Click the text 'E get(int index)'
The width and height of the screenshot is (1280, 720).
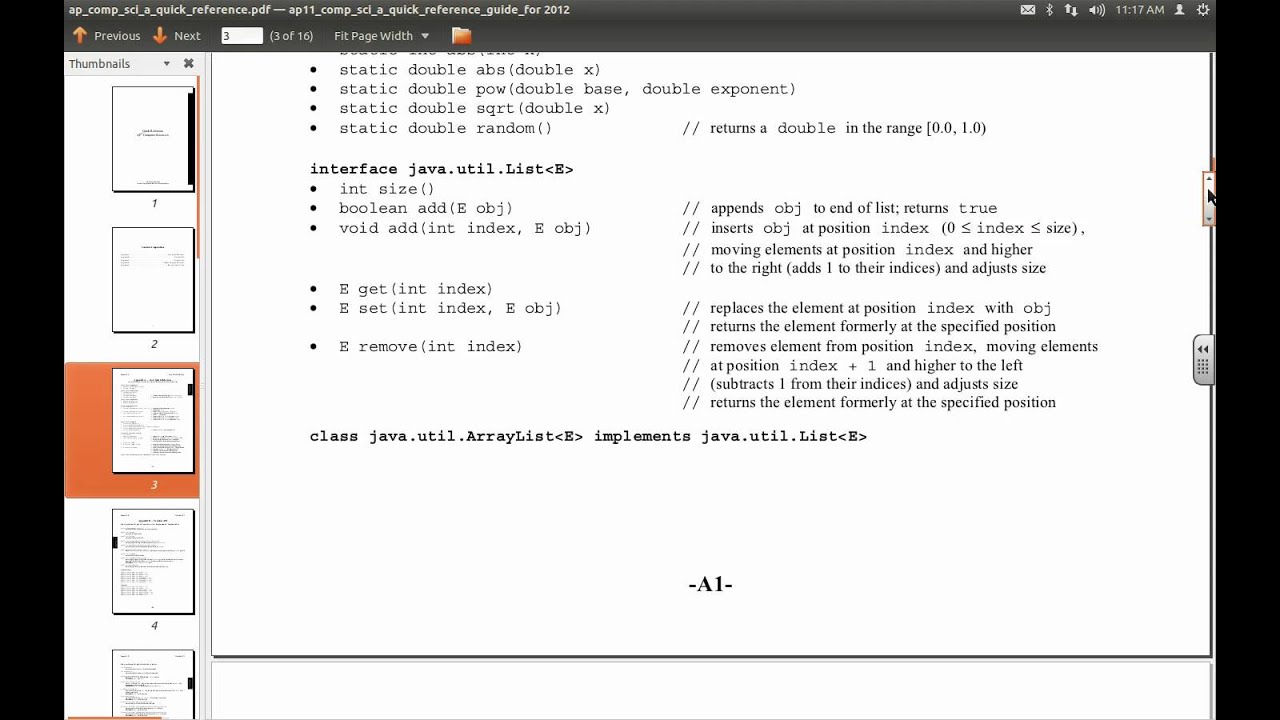[x=415, y=289]
